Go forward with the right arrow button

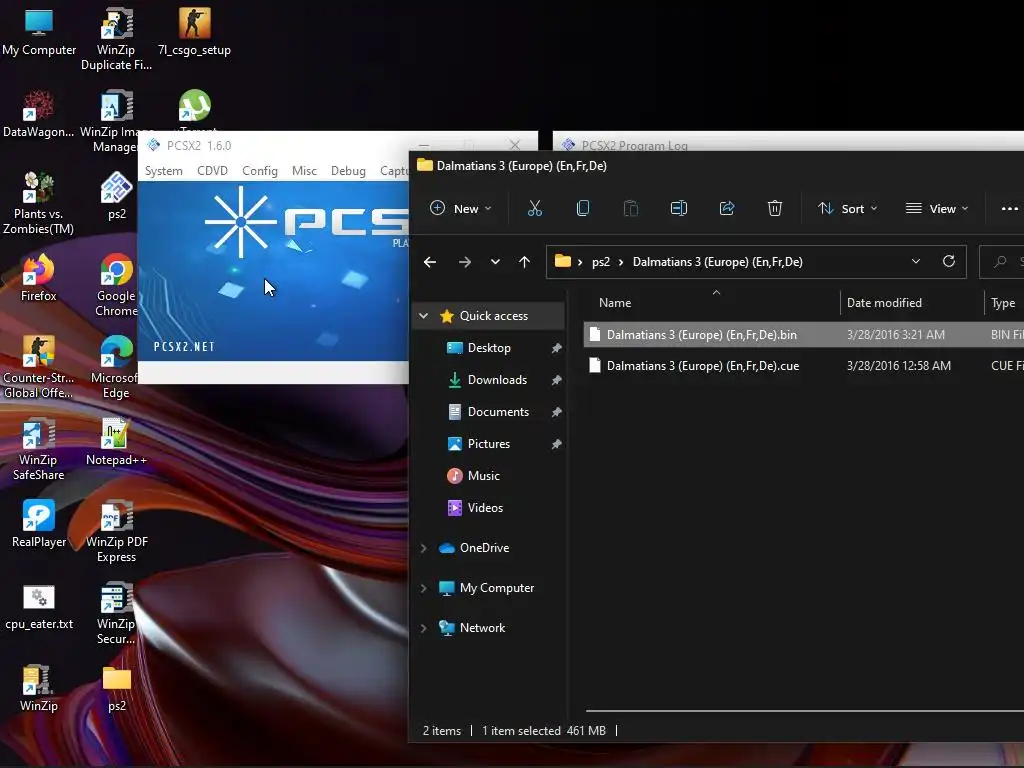coord(465,262)
